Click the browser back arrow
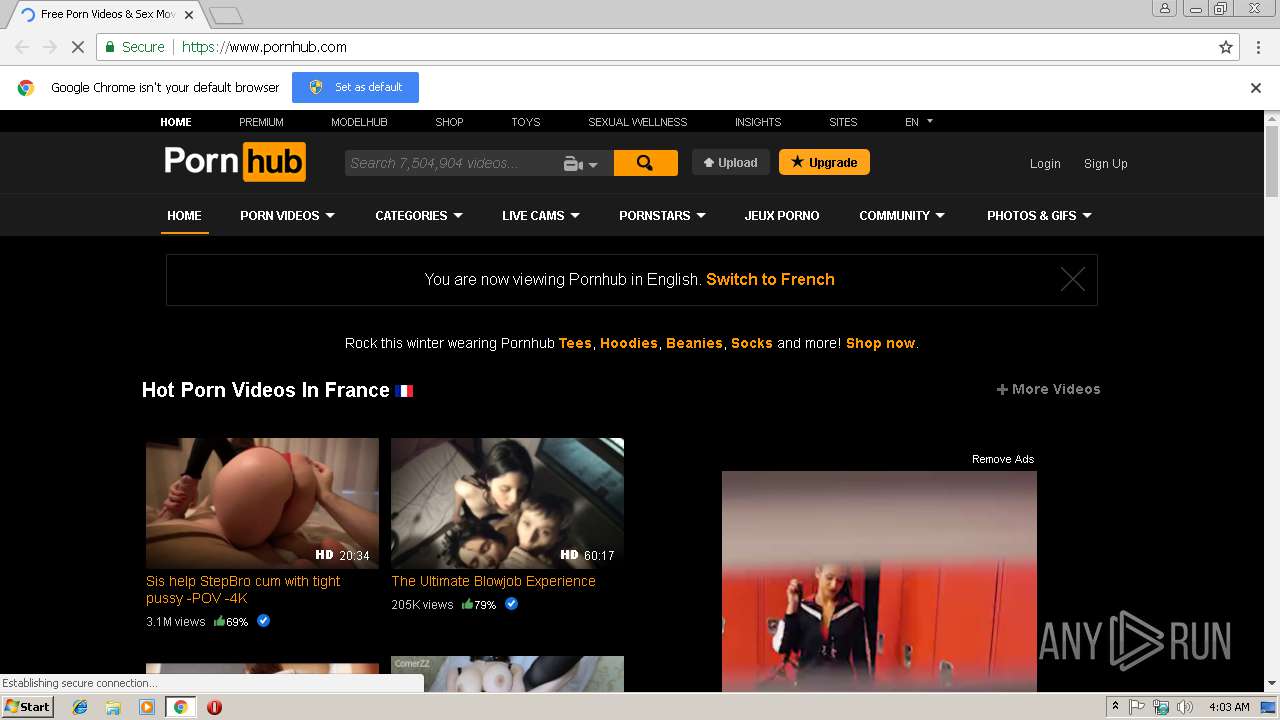Viewport: 1280px width, 720px height. pyautogui.click(x=22, y=47)
